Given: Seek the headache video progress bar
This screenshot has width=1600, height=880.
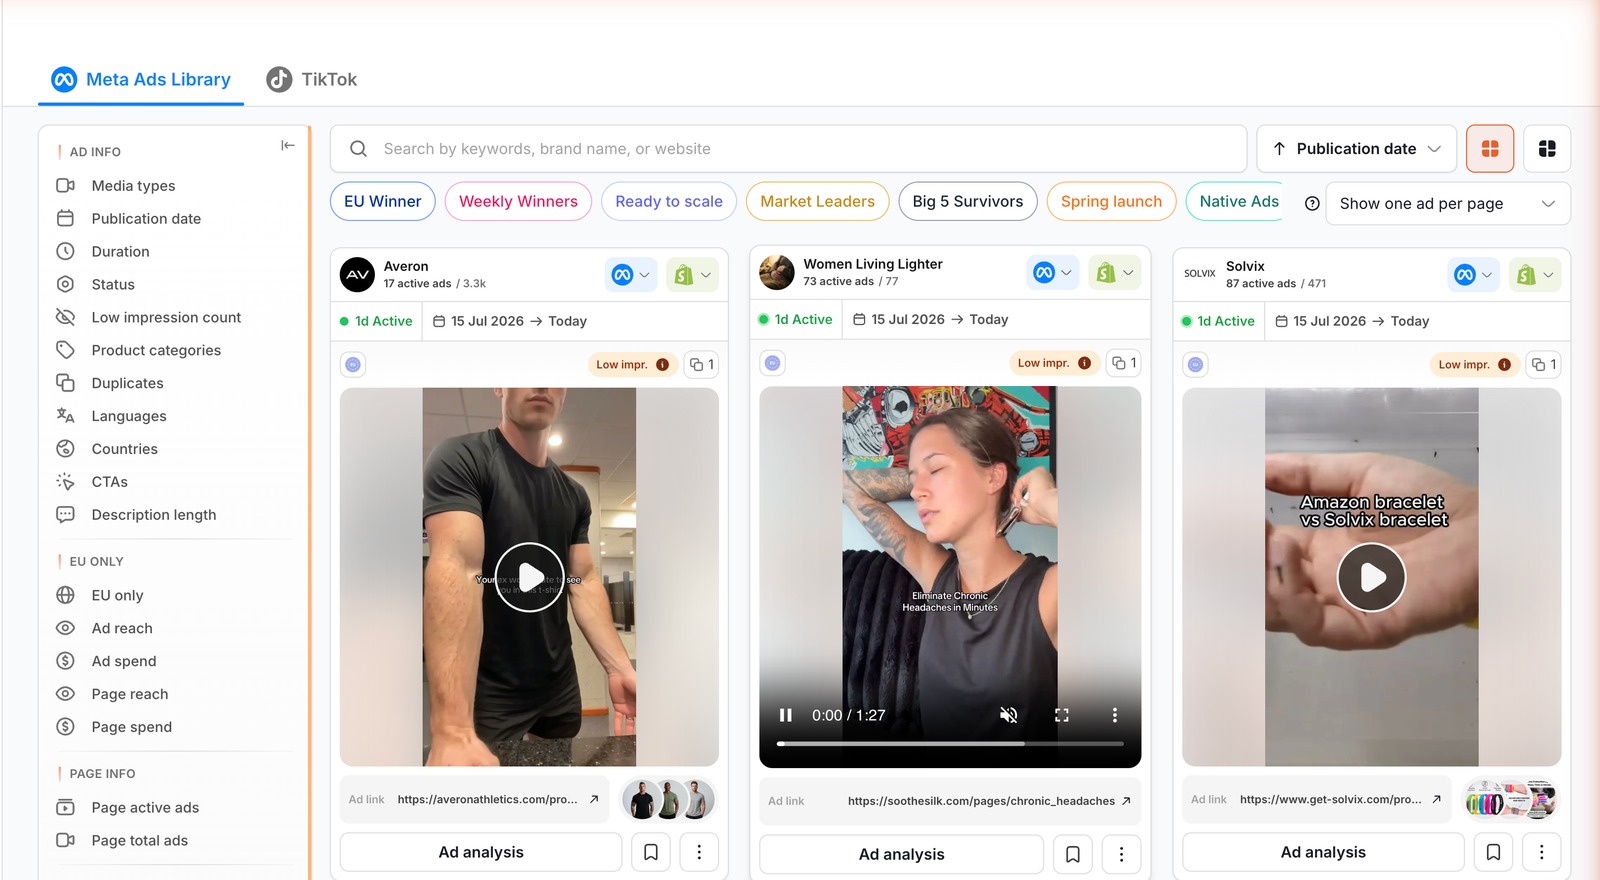Looking at the screenshot, I should [x=950, y=743].
